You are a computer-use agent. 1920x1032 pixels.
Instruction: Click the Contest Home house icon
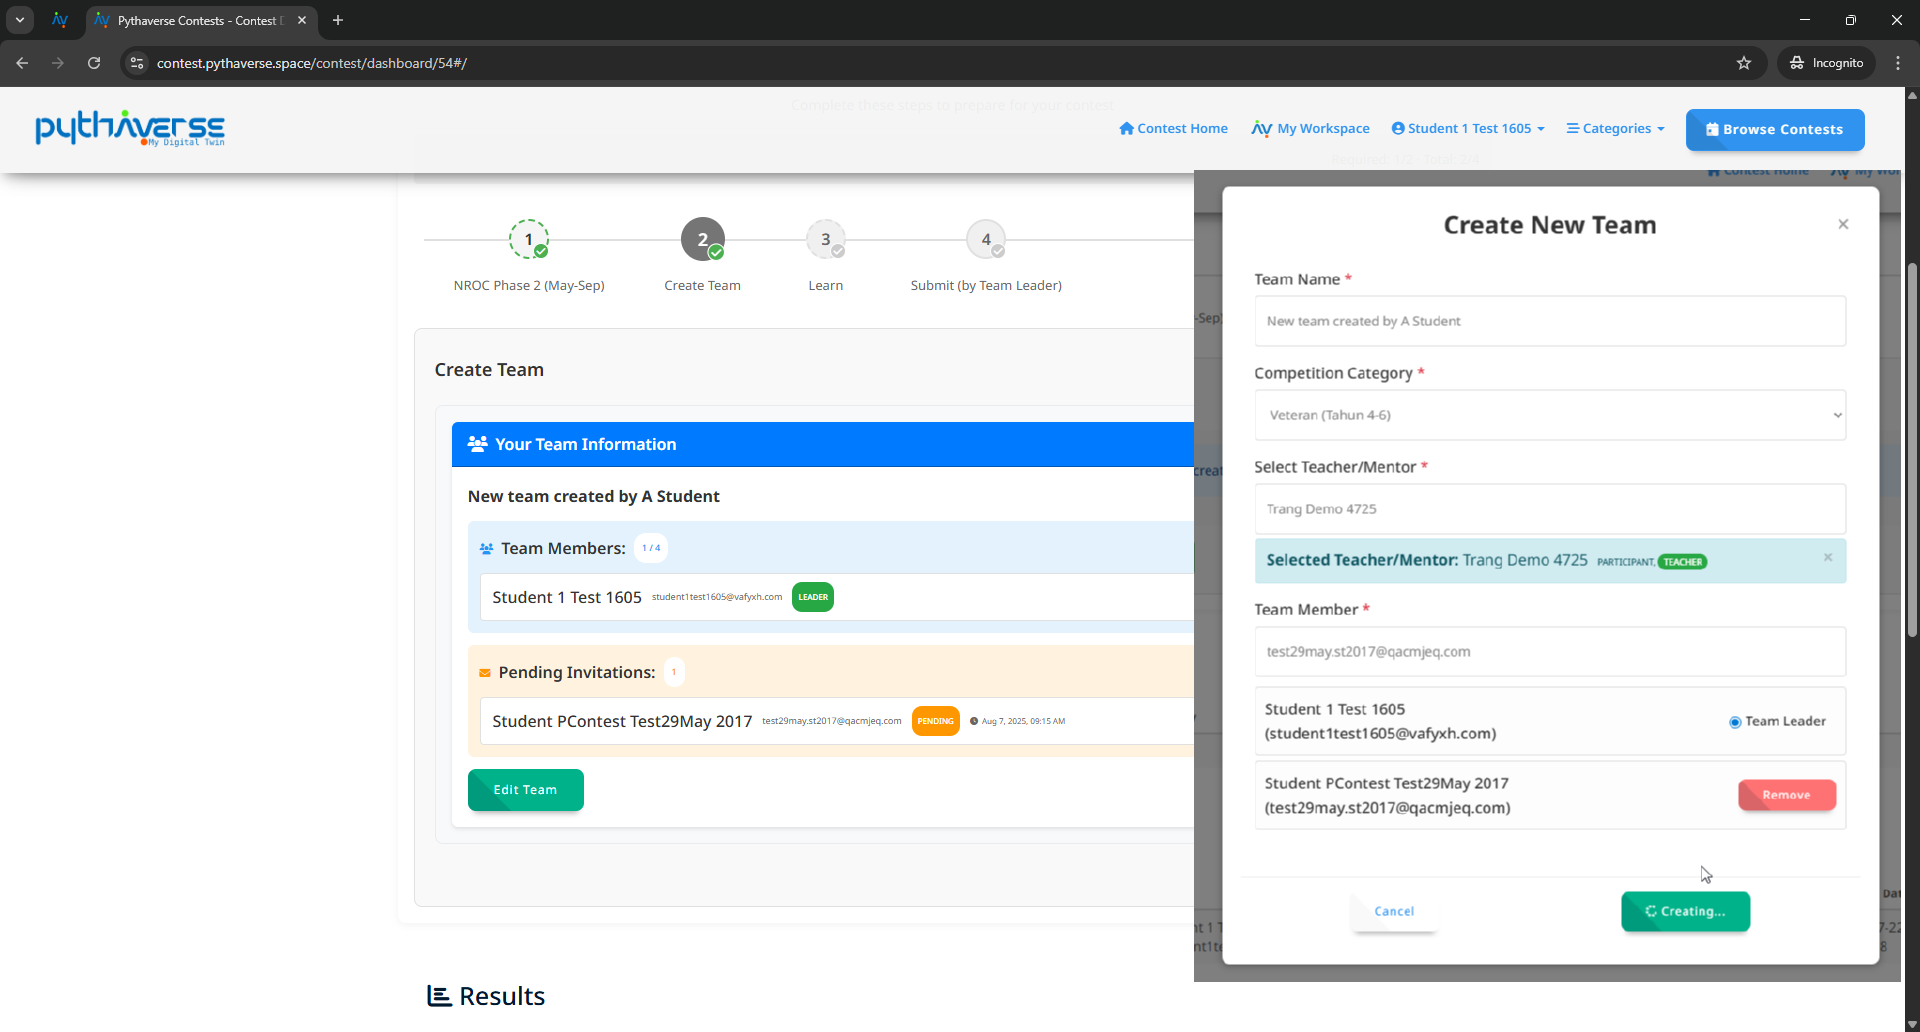click(x=1127, y=129)
